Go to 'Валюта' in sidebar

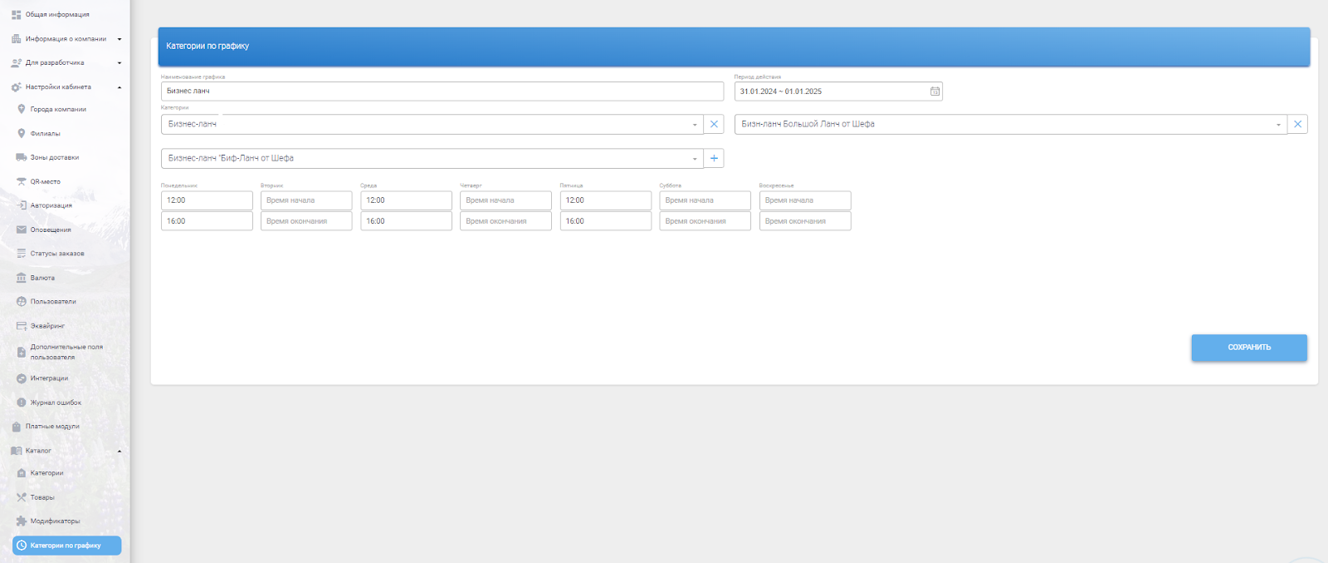pos(42,277)
